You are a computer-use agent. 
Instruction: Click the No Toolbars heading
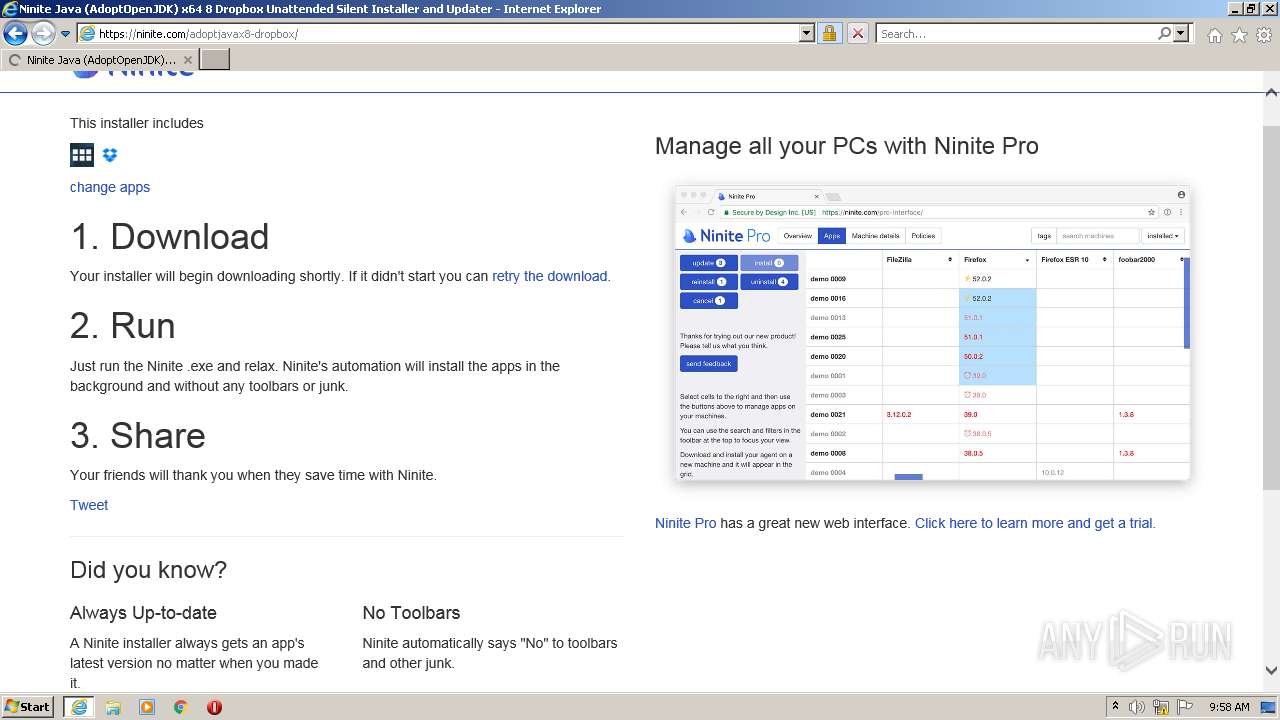click(x=411, y=612)
